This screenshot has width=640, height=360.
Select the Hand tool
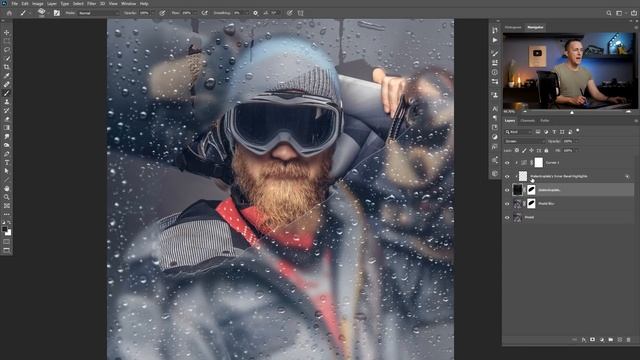pos(7,189)
